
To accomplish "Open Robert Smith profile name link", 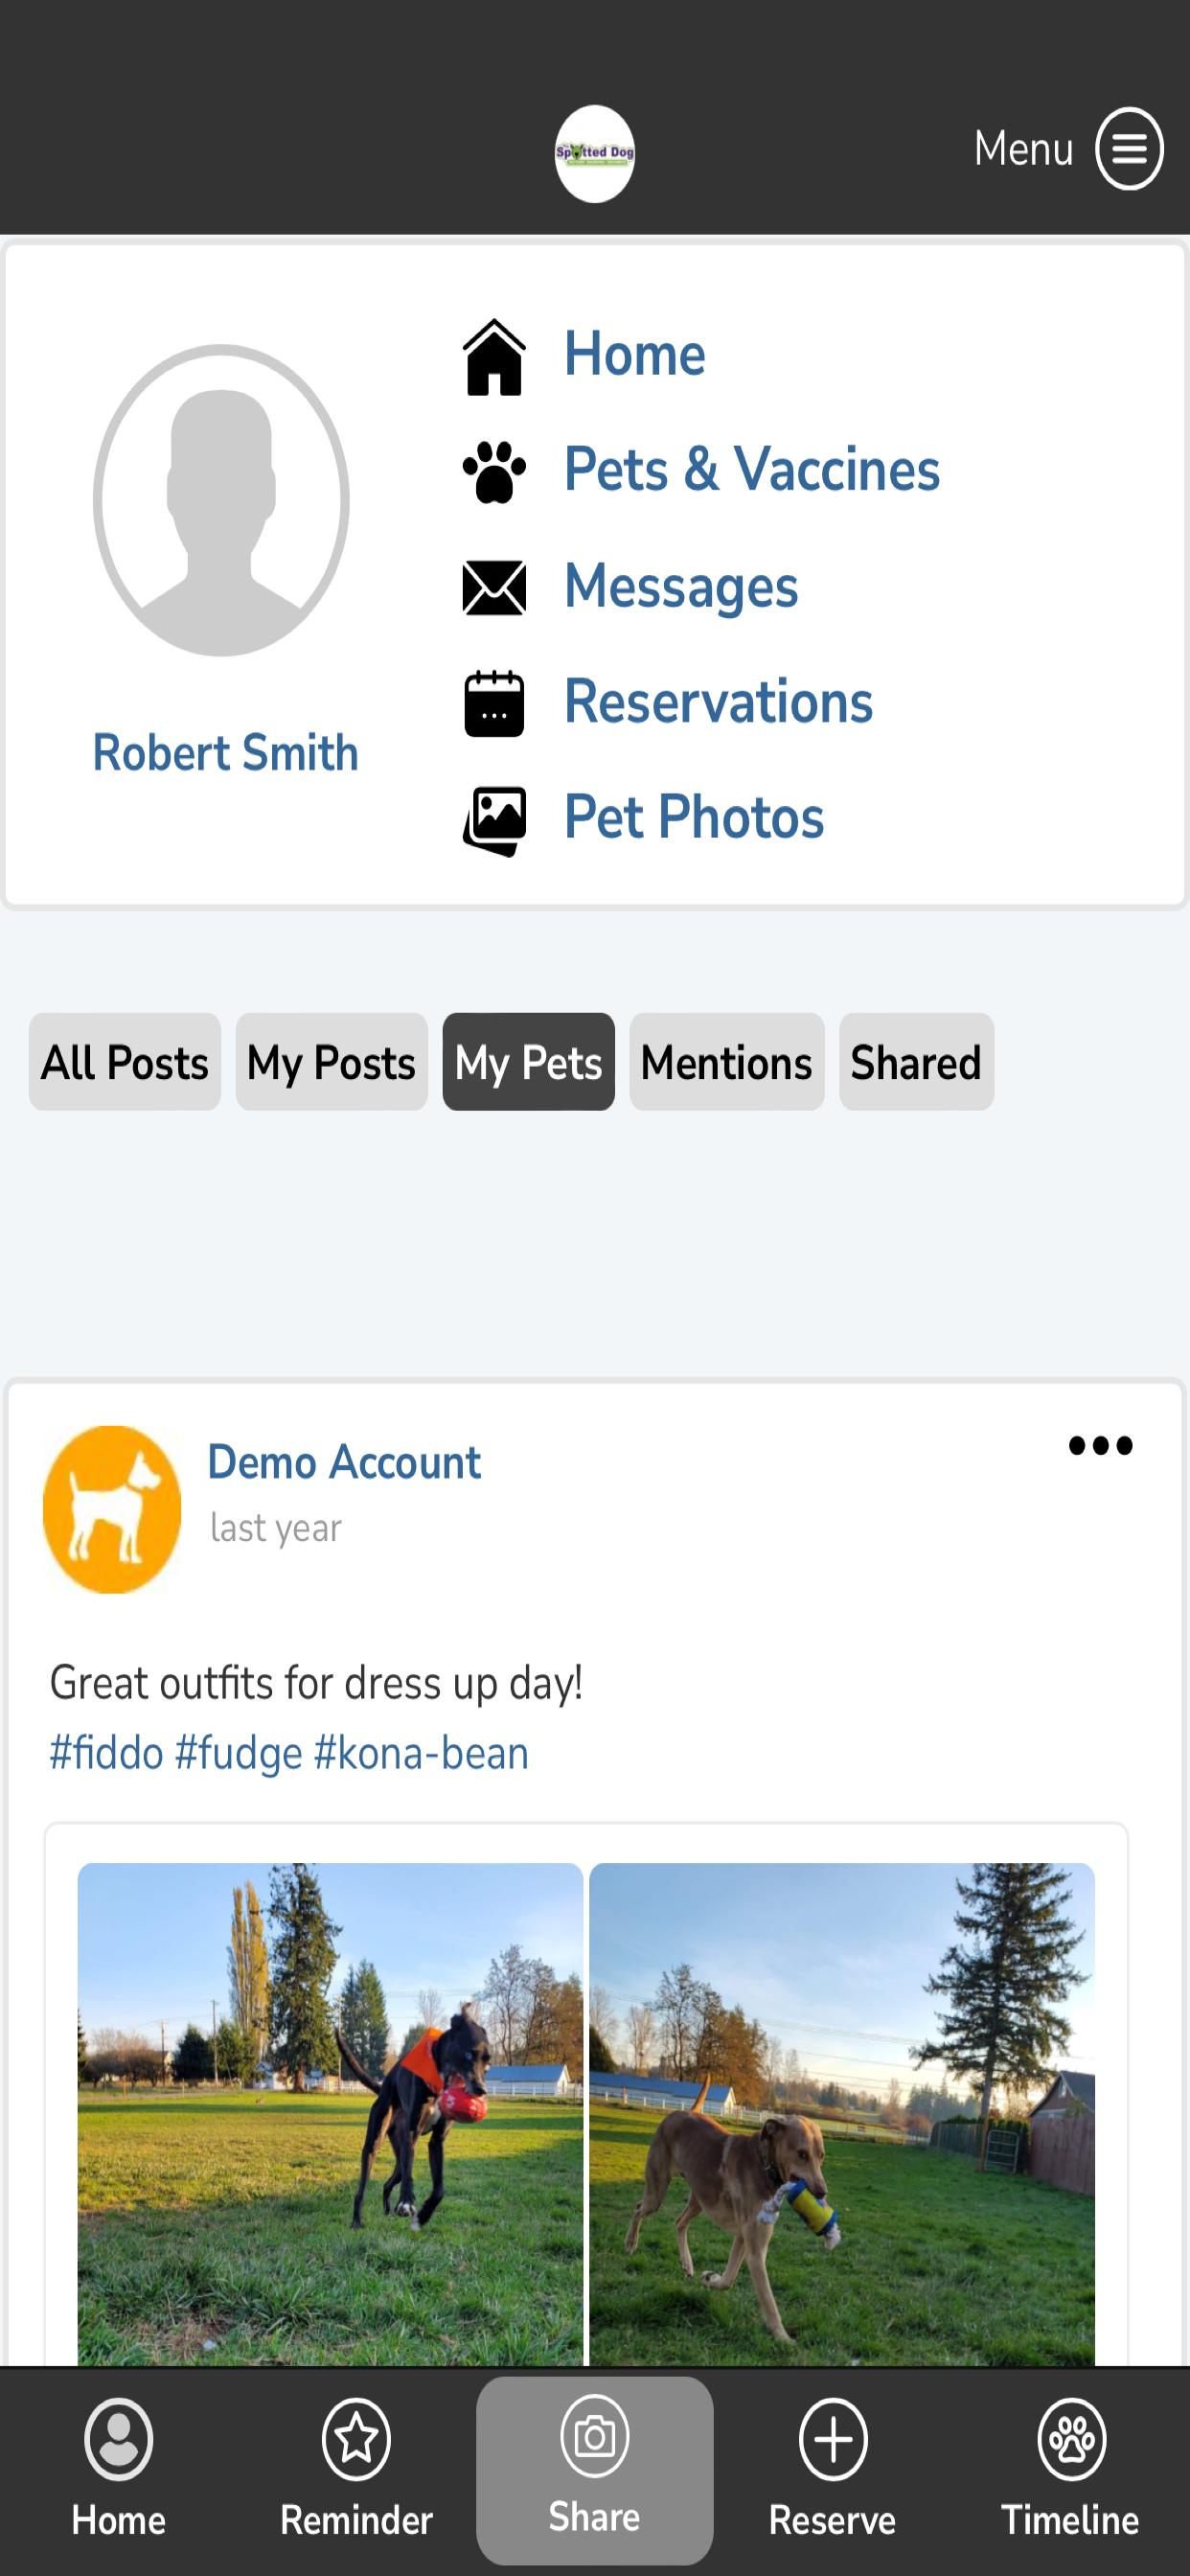I will click(x=225, y=752).
